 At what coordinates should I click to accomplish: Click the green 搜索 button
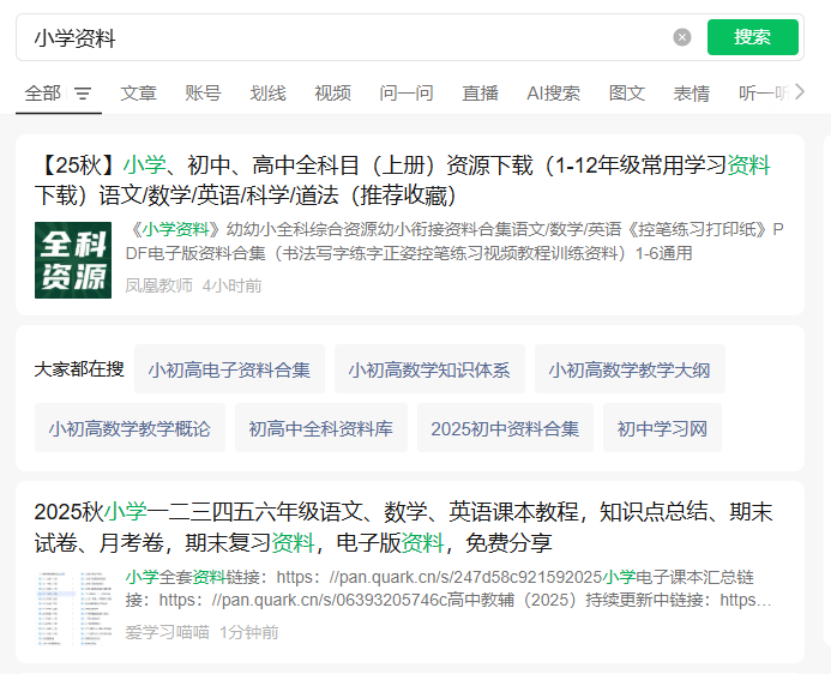[x=752, y=37]
